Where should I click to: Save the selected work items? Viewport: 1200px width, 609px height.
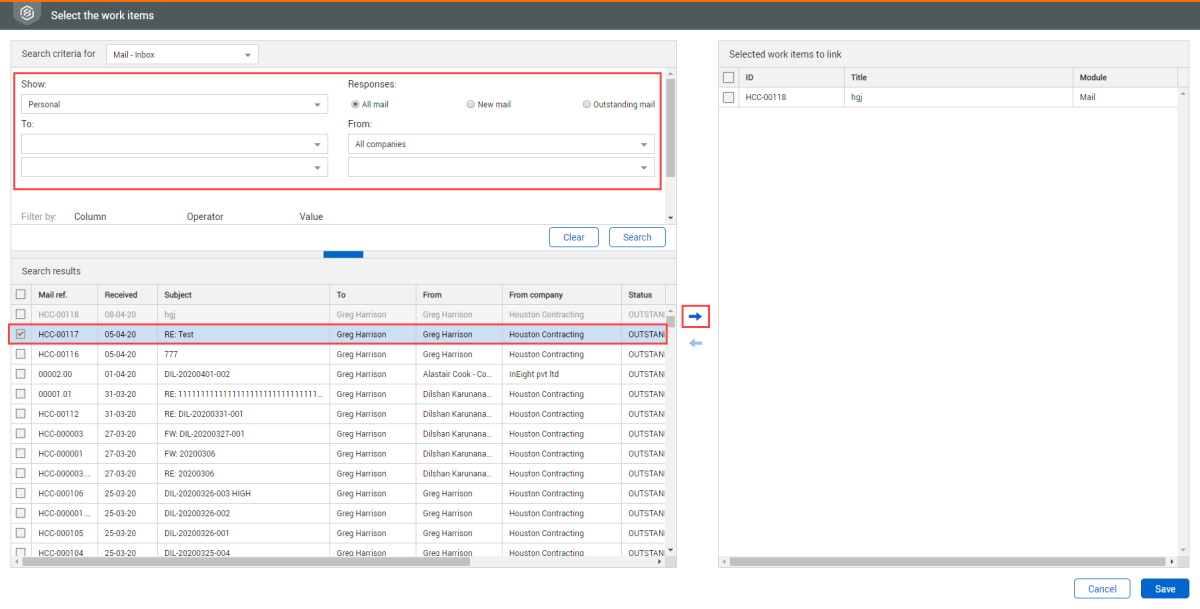coord(1164,589)
